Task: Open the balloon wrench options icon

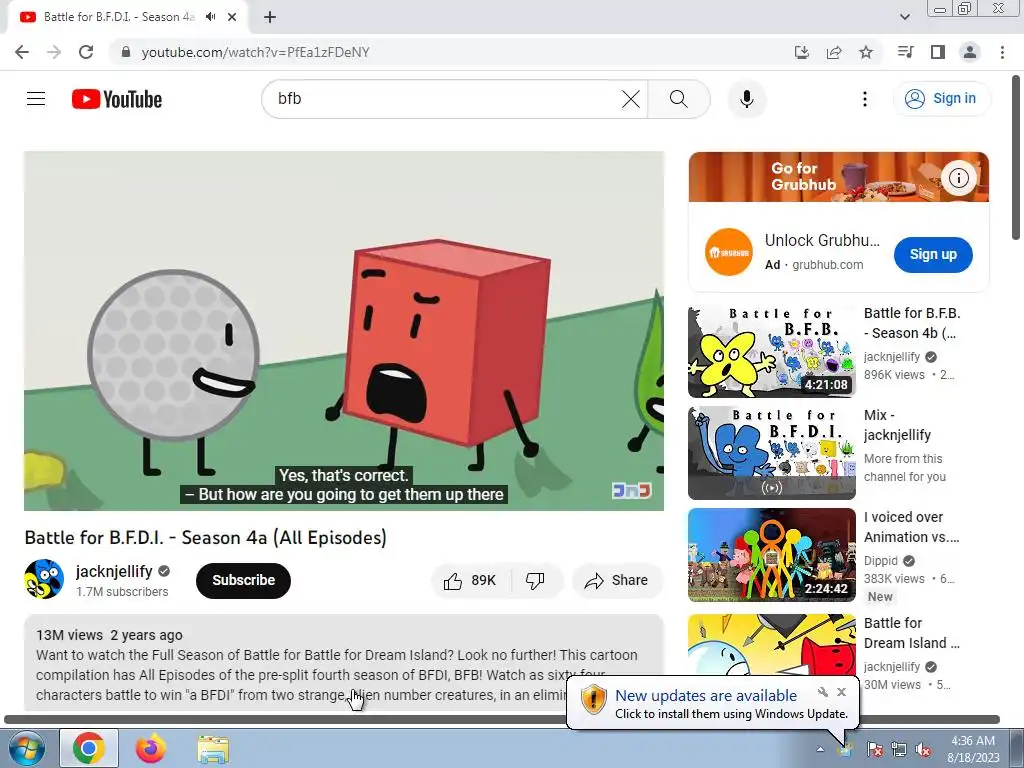Action: coord(823,692)
